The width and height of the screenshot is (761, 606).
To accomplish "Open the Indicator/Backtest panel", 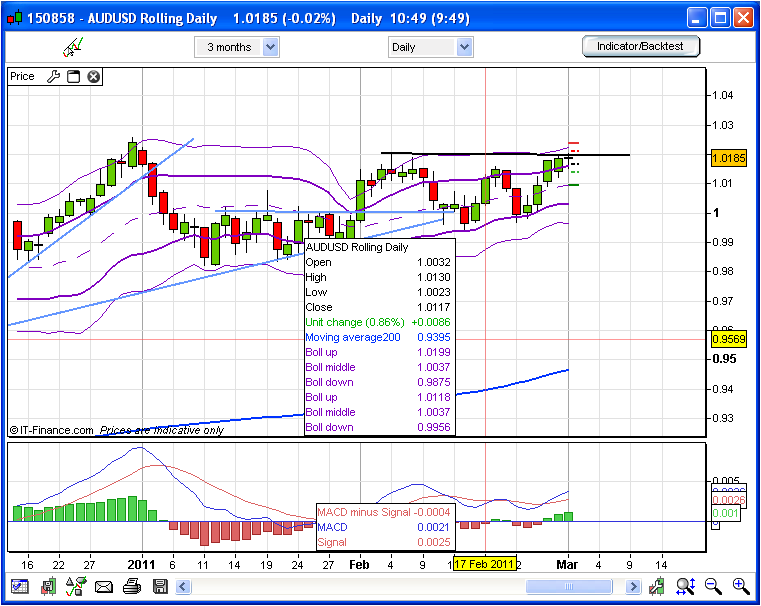I will click(641, 47).
